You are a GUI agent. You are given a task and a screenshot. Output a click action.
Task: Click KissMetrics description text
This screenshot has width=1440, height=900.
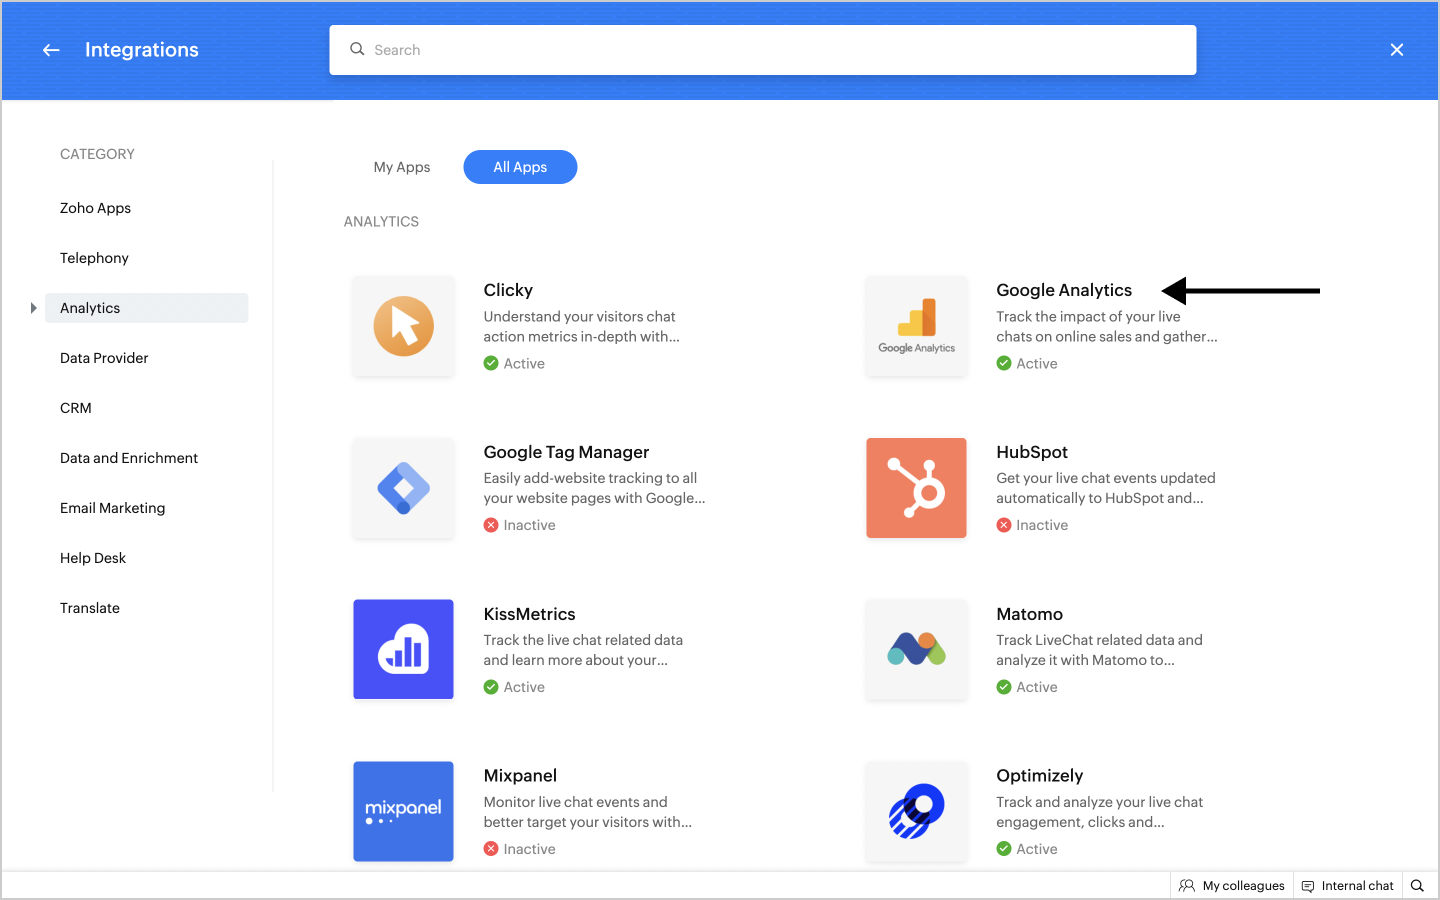[x=583, y=650]
